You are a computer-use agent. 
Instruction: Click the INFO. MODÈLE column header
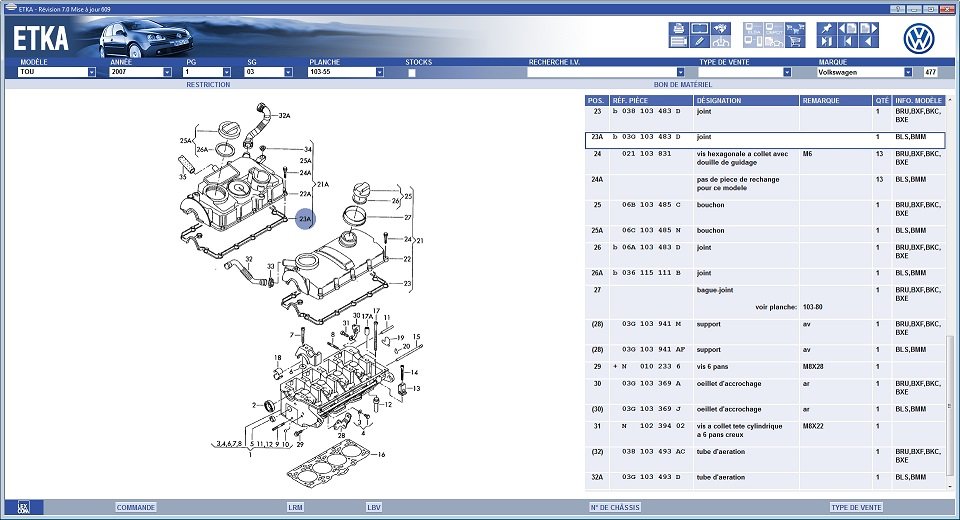(918, 100)
